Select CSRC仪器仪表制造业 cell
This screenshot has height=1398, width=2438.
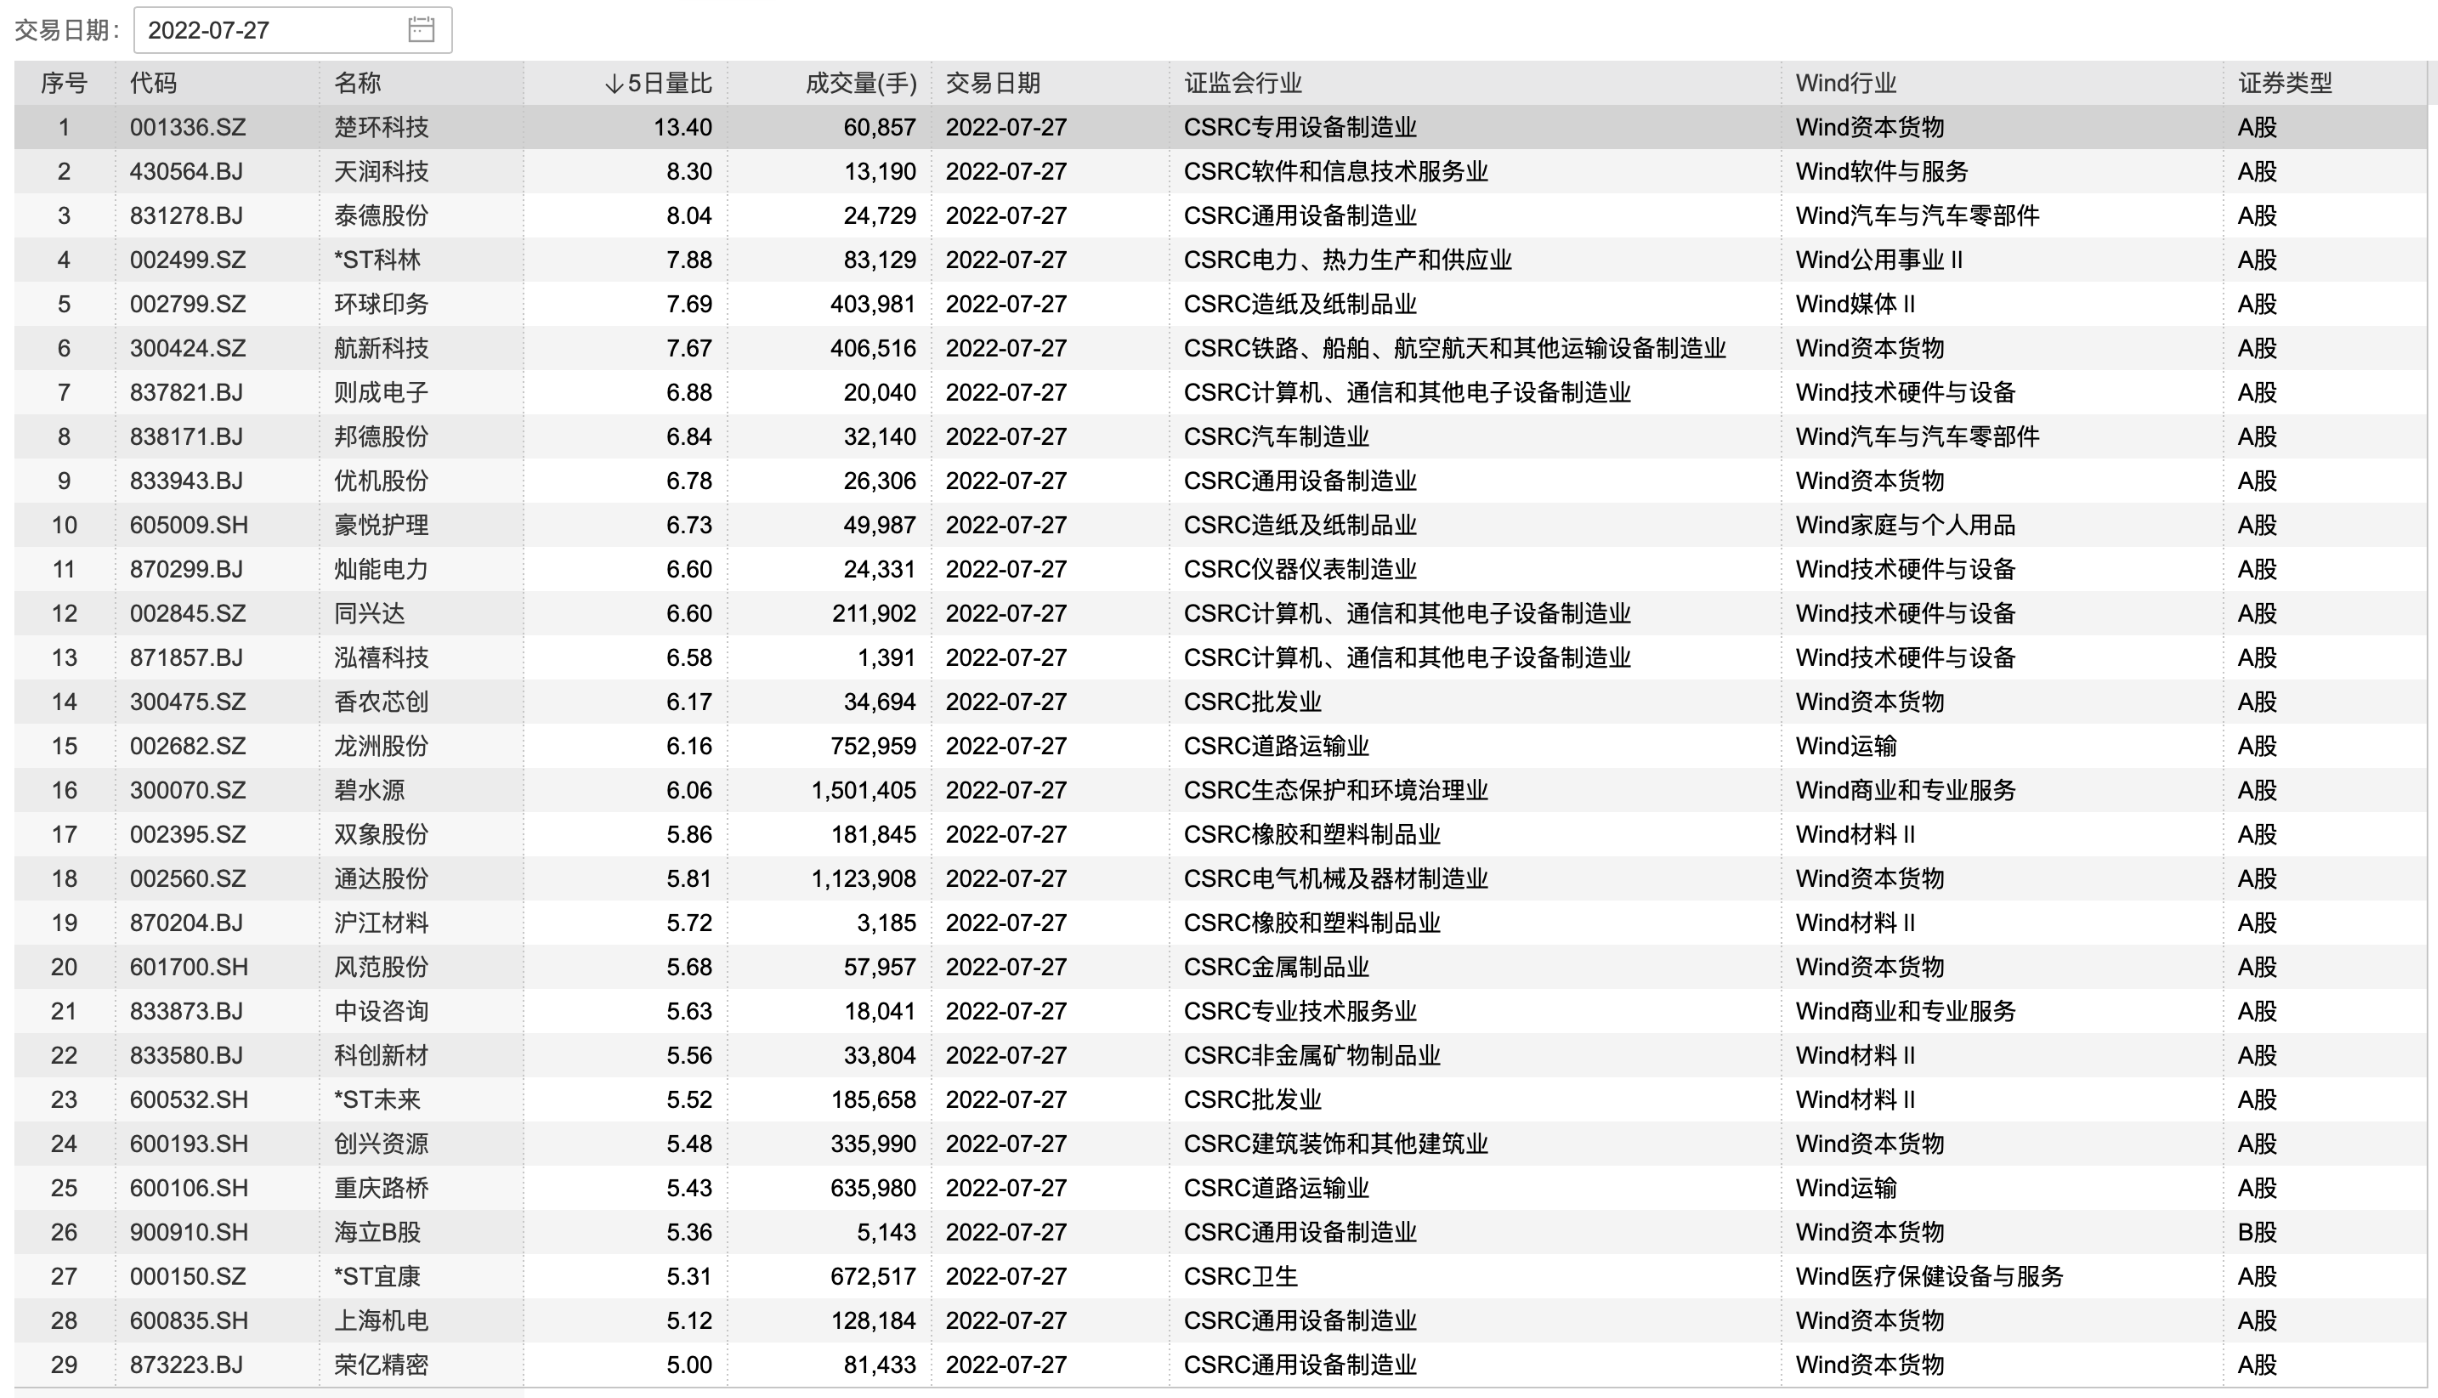point(1300,569)
